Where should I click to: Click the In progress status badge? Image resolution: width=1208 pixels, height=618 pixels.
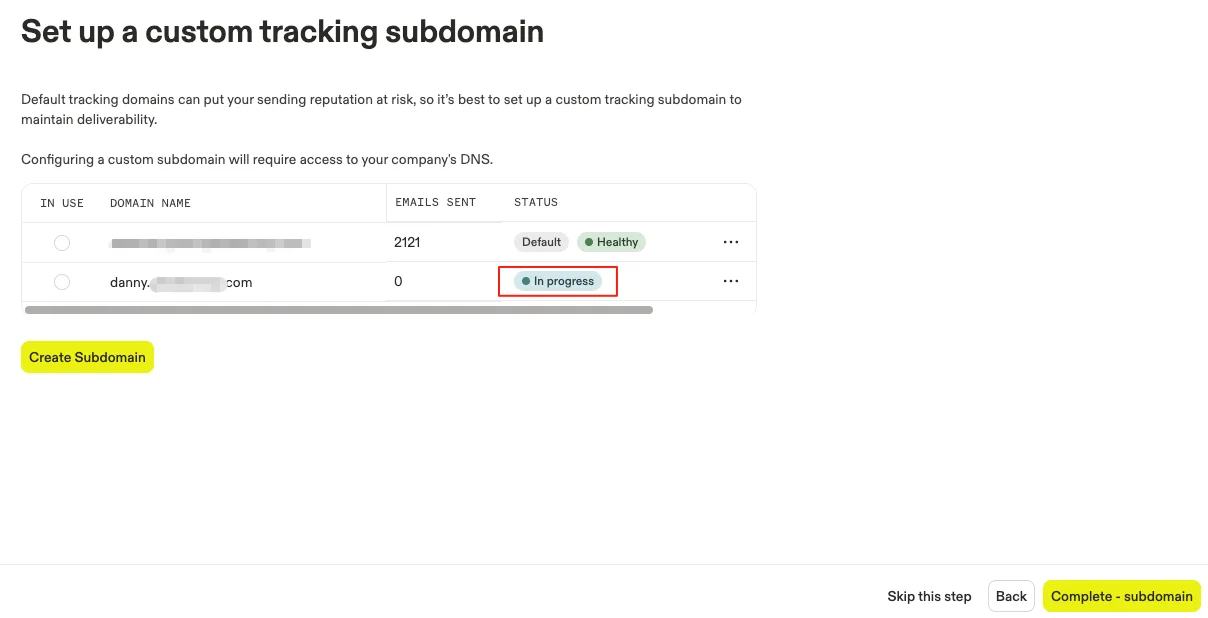558,281
